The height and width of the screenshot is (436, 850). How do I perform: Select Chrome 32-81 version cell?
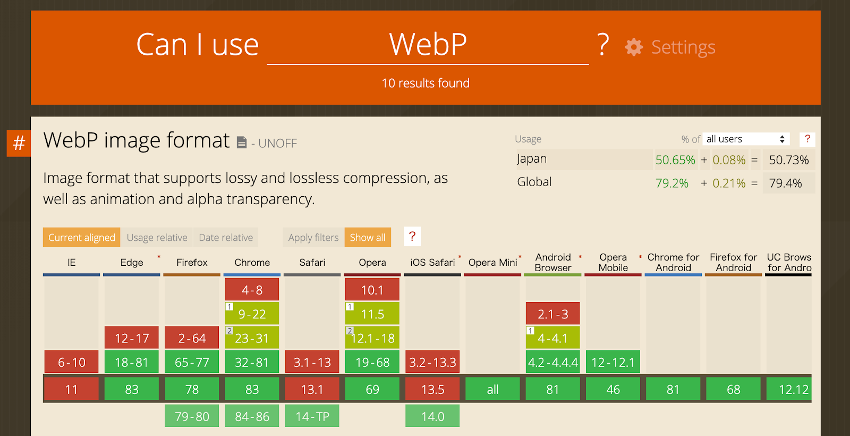coord(252,362)
